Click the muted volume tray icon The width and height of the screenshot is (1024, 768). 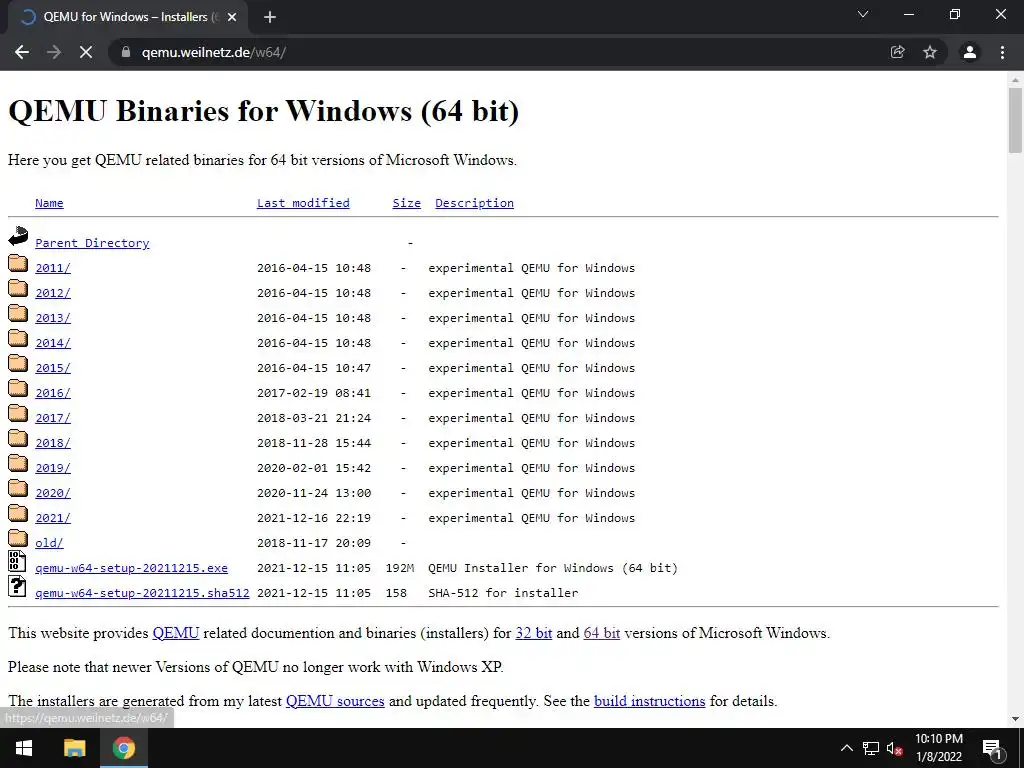(x=895, y=748)
